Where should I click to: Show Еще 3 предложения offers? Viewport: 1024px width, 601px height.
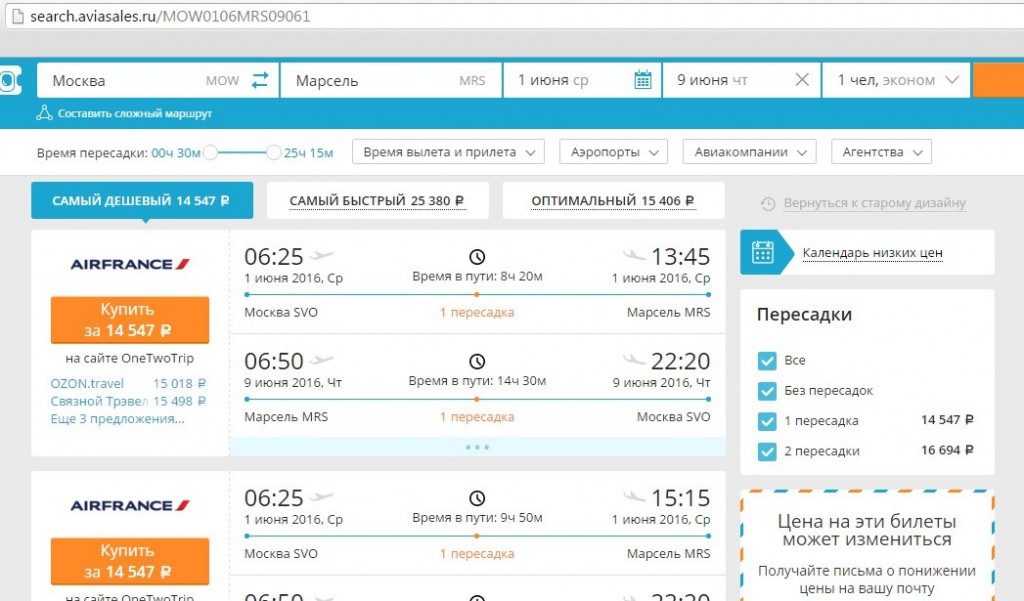[x=118, y=419]
